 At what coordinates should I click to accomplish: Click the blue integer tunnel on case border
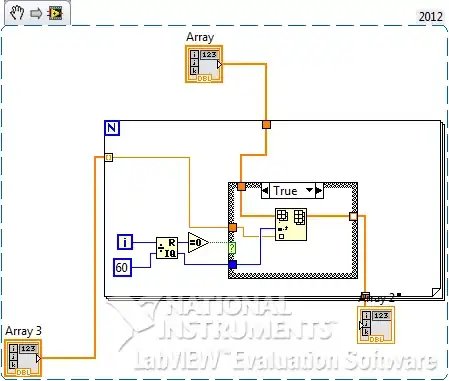coord(233,264)
